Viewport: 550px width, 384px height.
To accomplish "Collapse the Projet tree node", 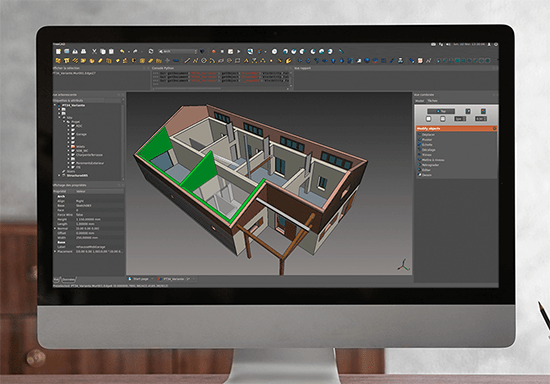I will click(x=64, y=122).
